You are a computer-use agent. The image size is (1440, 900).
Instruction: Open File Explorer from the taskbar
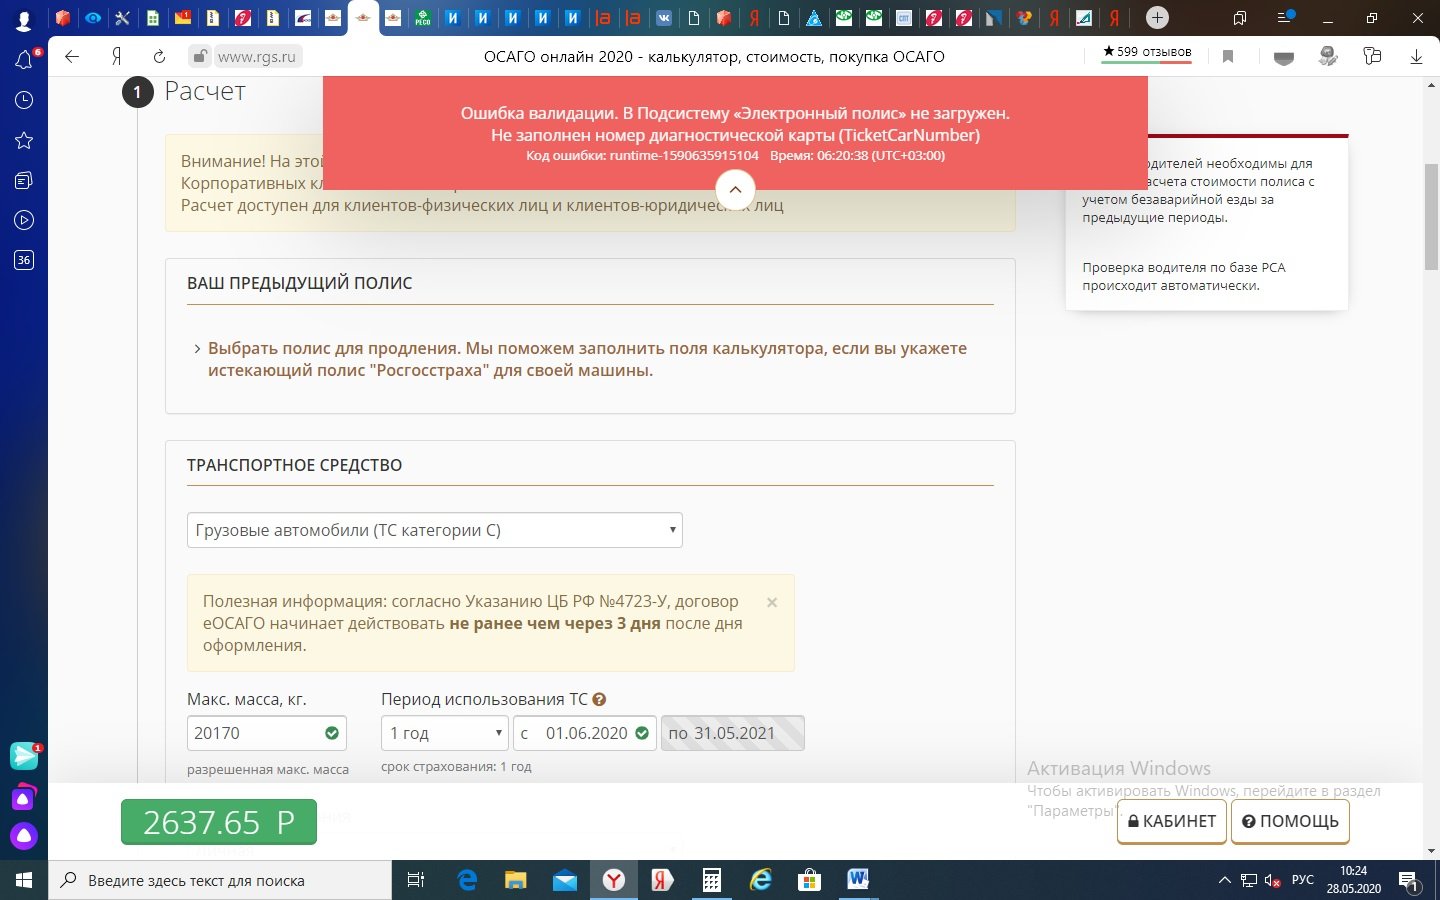[x=515, y=880]
